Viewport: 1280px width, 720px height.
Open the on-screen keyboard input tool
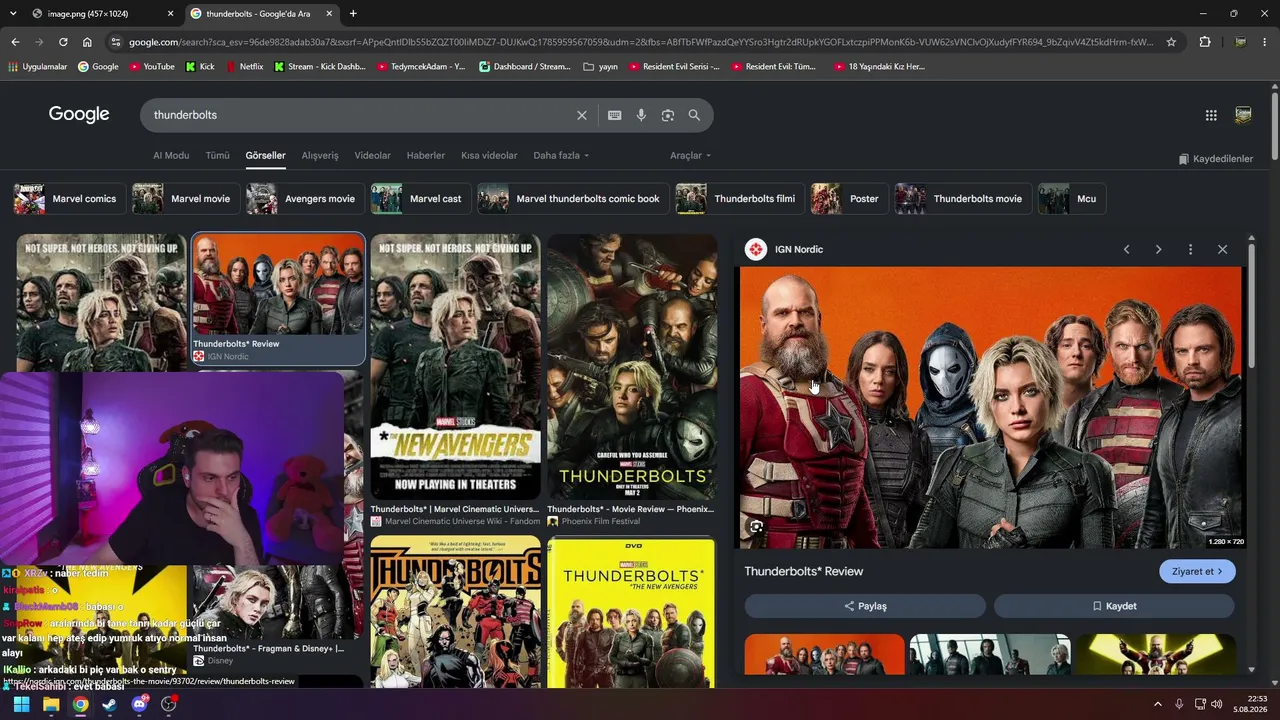(x=615, y=115)
